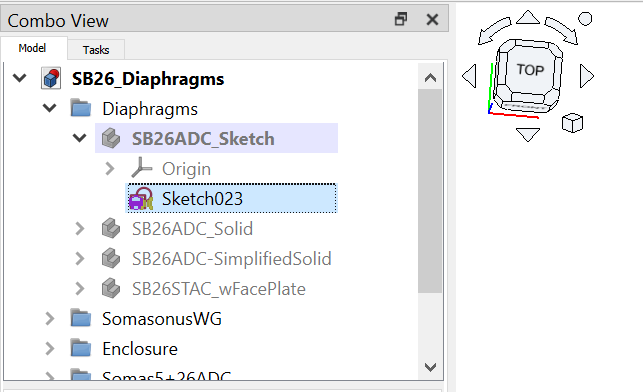This screenshot has width=643, height=392.
Task: Click the tree scrollbar down arrow
Action: 430,367
